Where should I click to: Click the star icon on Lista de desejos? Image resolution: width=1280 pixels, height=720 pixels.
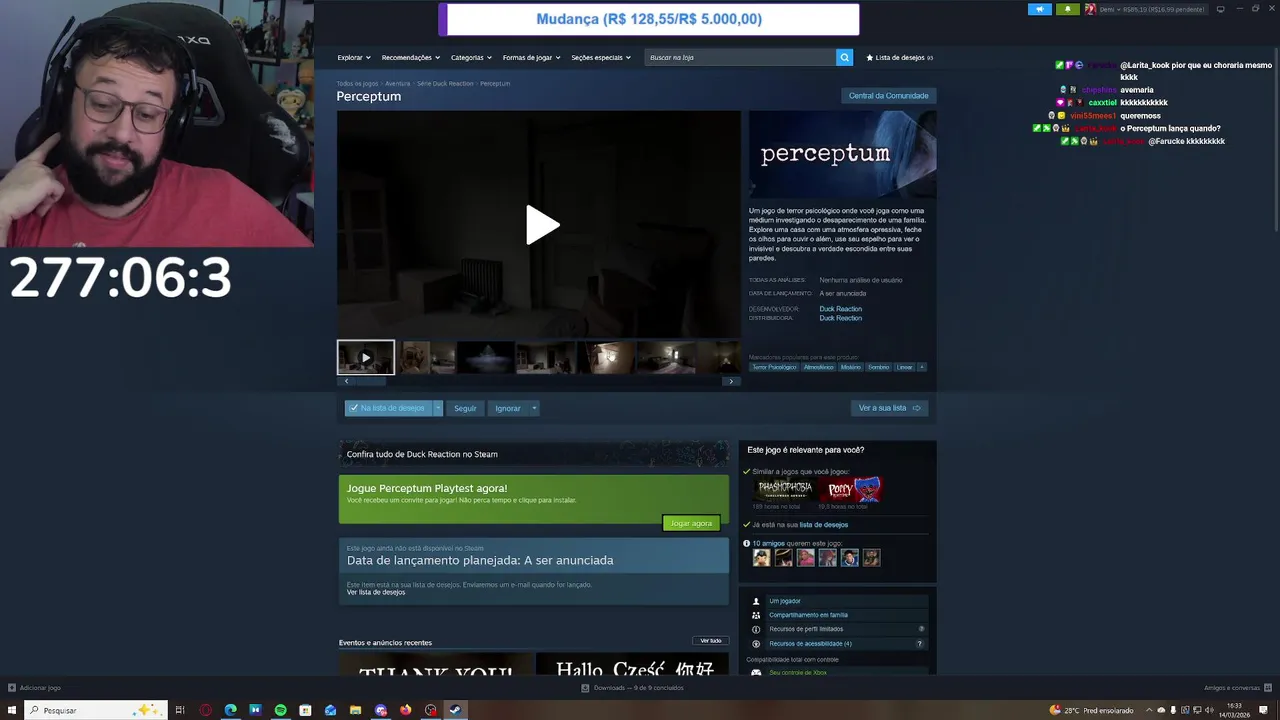coord(870,58)
